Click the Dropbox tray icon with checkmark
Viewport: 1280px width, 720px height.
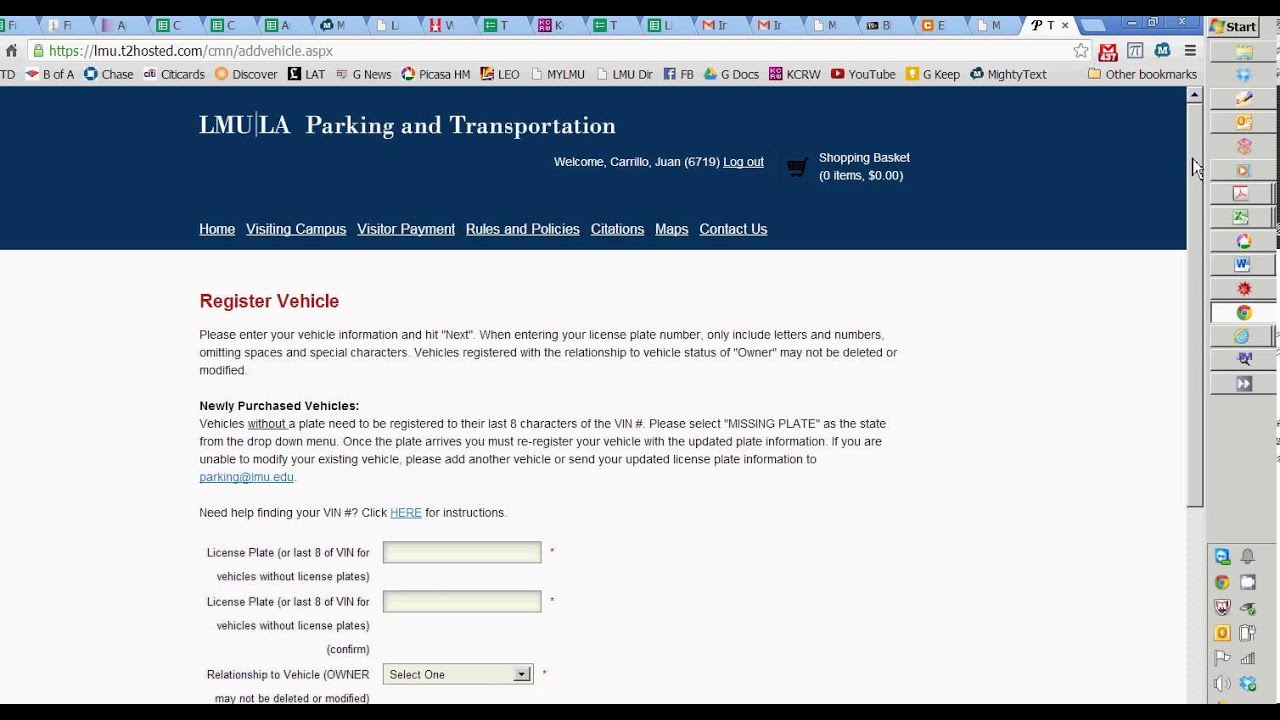(1248, 684)
